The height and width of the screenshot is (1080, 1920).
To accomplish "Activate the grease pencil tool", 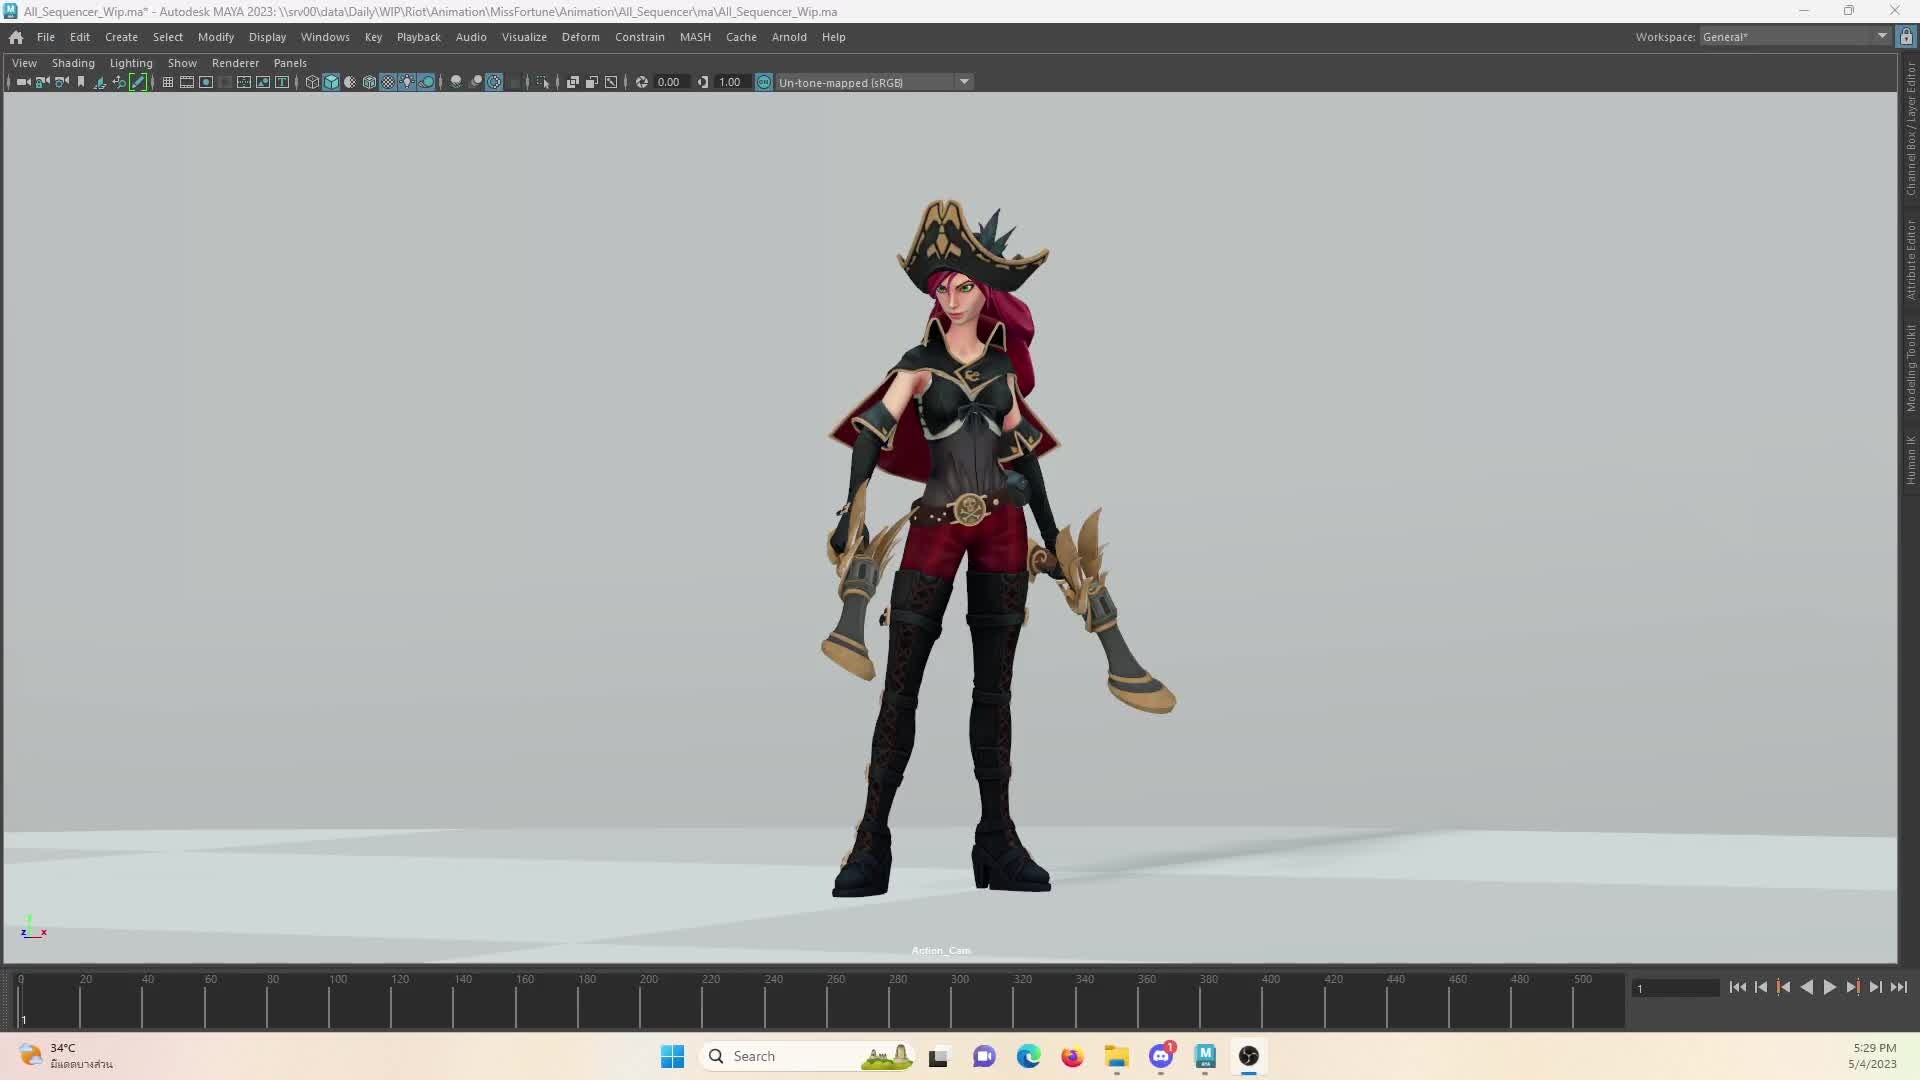I will pyautogui.click(x=140, y=82).
